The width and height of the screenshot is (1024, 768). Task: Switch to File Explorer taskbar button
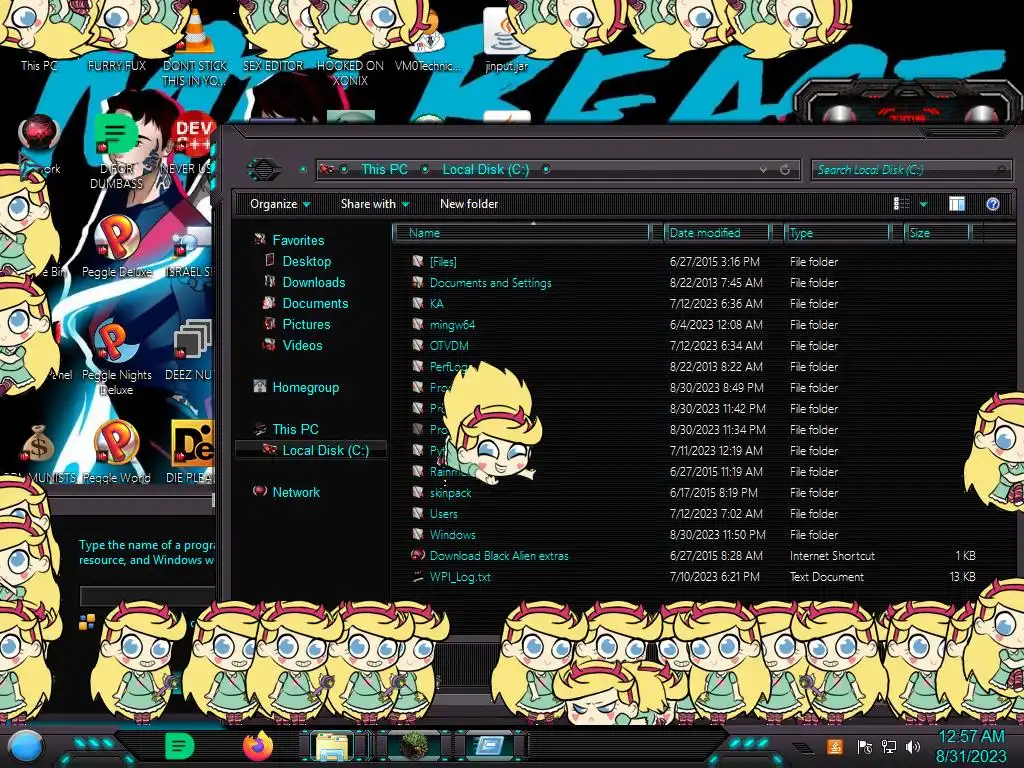pos(333,746)
